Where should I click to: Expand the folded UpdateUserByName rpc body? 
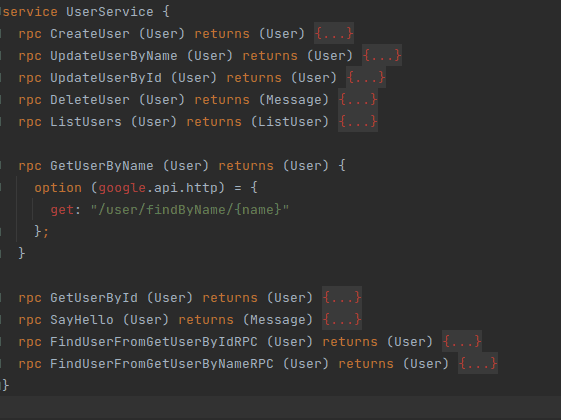[x=382, y=55]
